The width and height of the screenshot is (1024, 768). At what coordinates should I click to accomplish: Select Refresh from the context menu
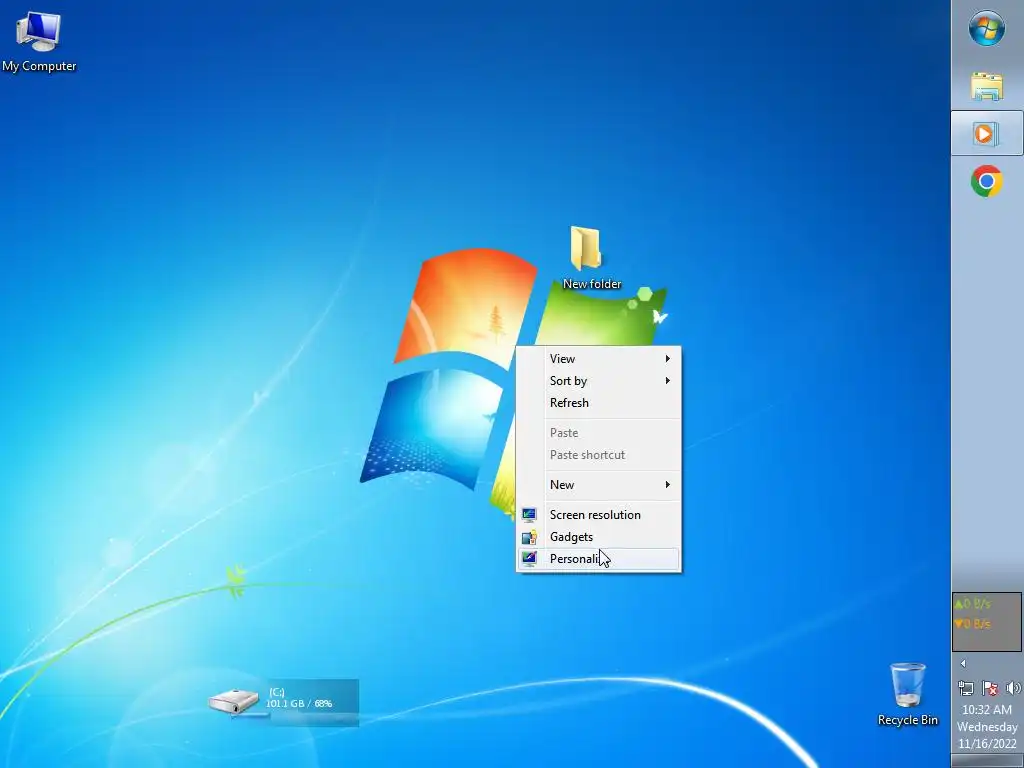(598, 403)
